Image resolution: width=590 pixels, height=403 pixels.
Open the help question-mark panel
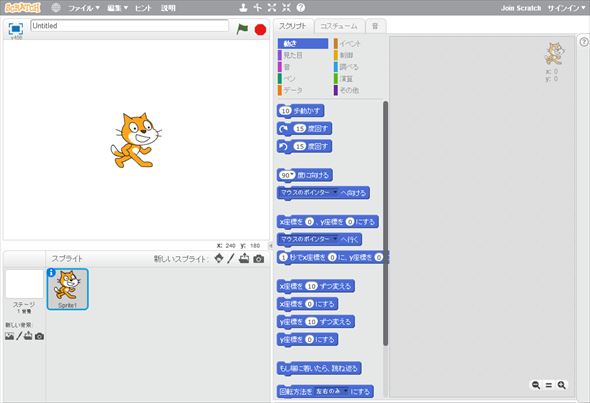(x=584, y=42)
